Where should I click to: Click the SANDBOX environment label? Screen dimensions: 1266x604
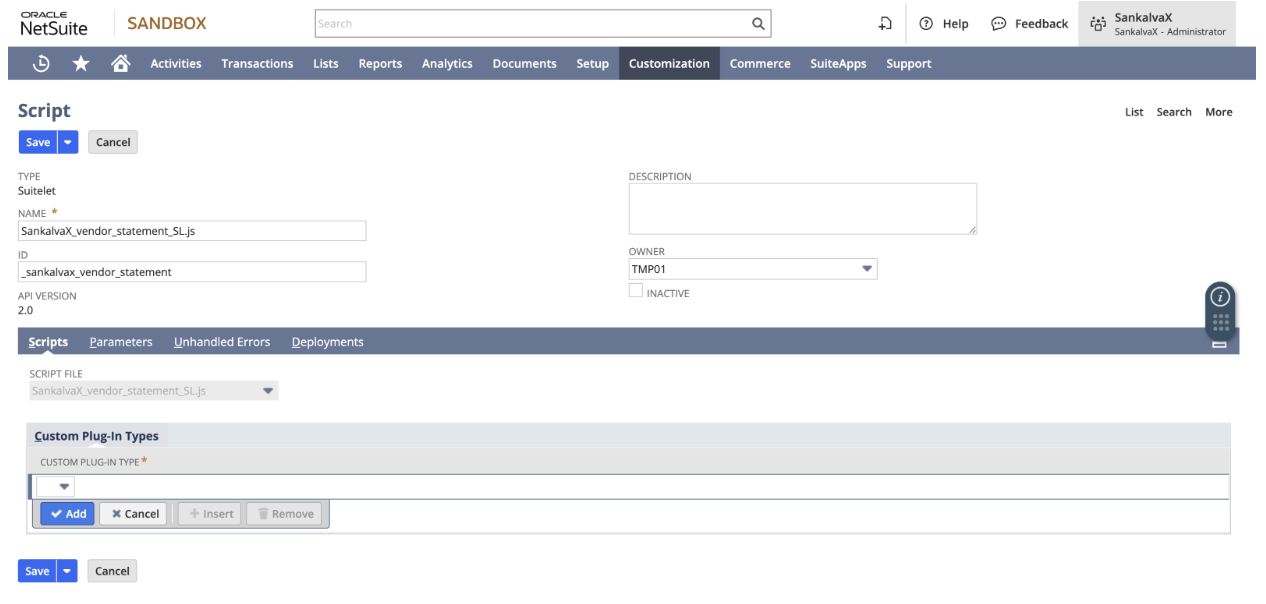coord(167,23)
